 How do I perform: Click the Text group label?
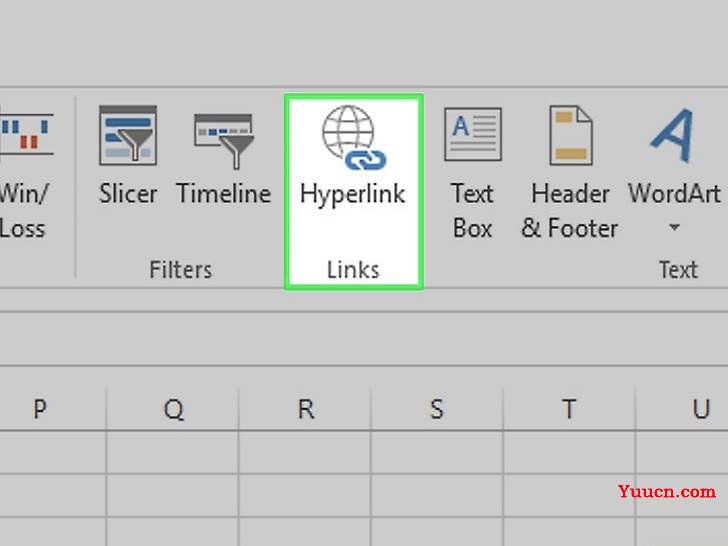(x=678, y=270)
